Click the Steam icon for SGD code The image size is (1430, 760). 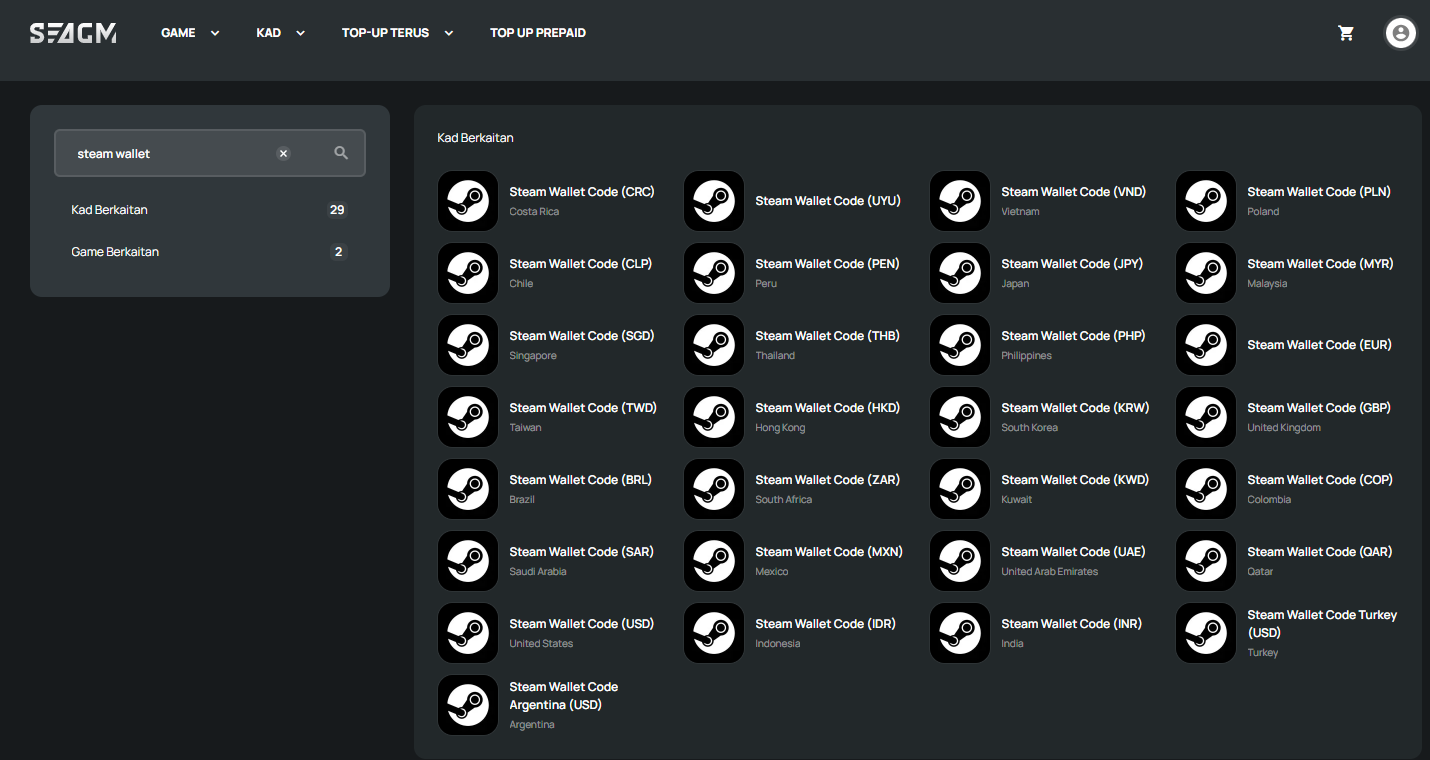coord(468,345)
